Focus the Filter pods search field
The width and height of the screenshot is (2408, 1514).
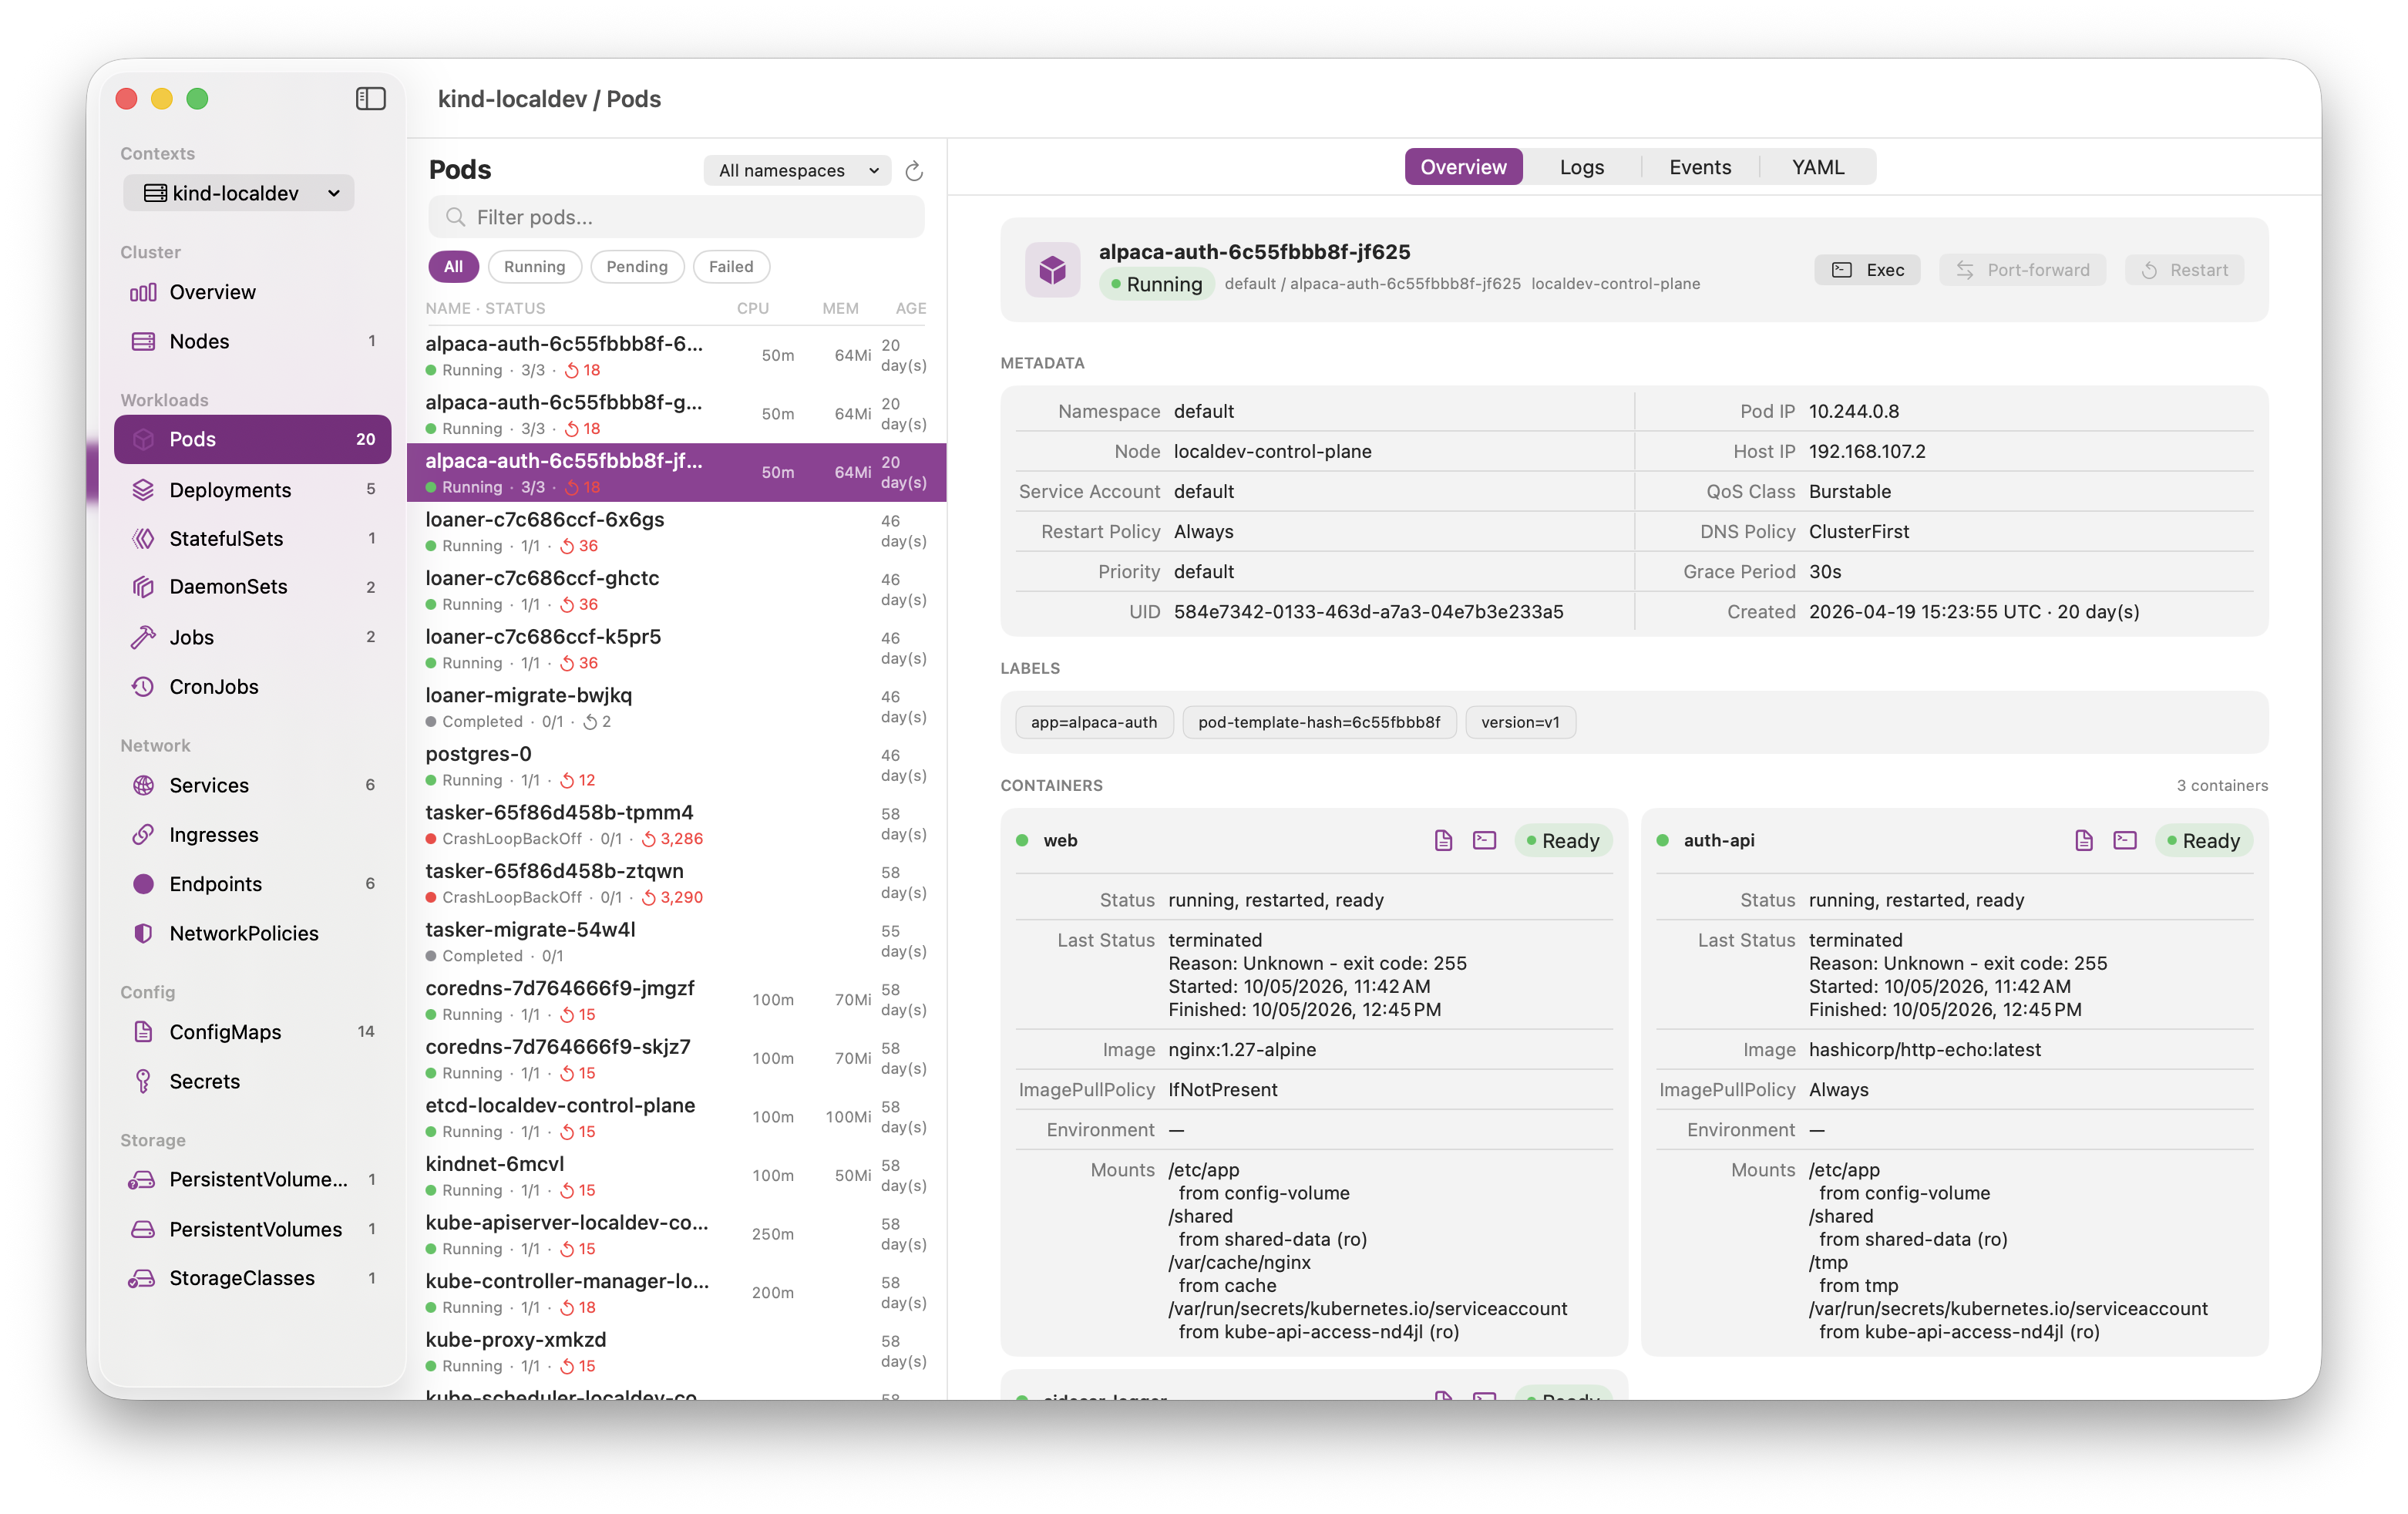pos(676,217)
